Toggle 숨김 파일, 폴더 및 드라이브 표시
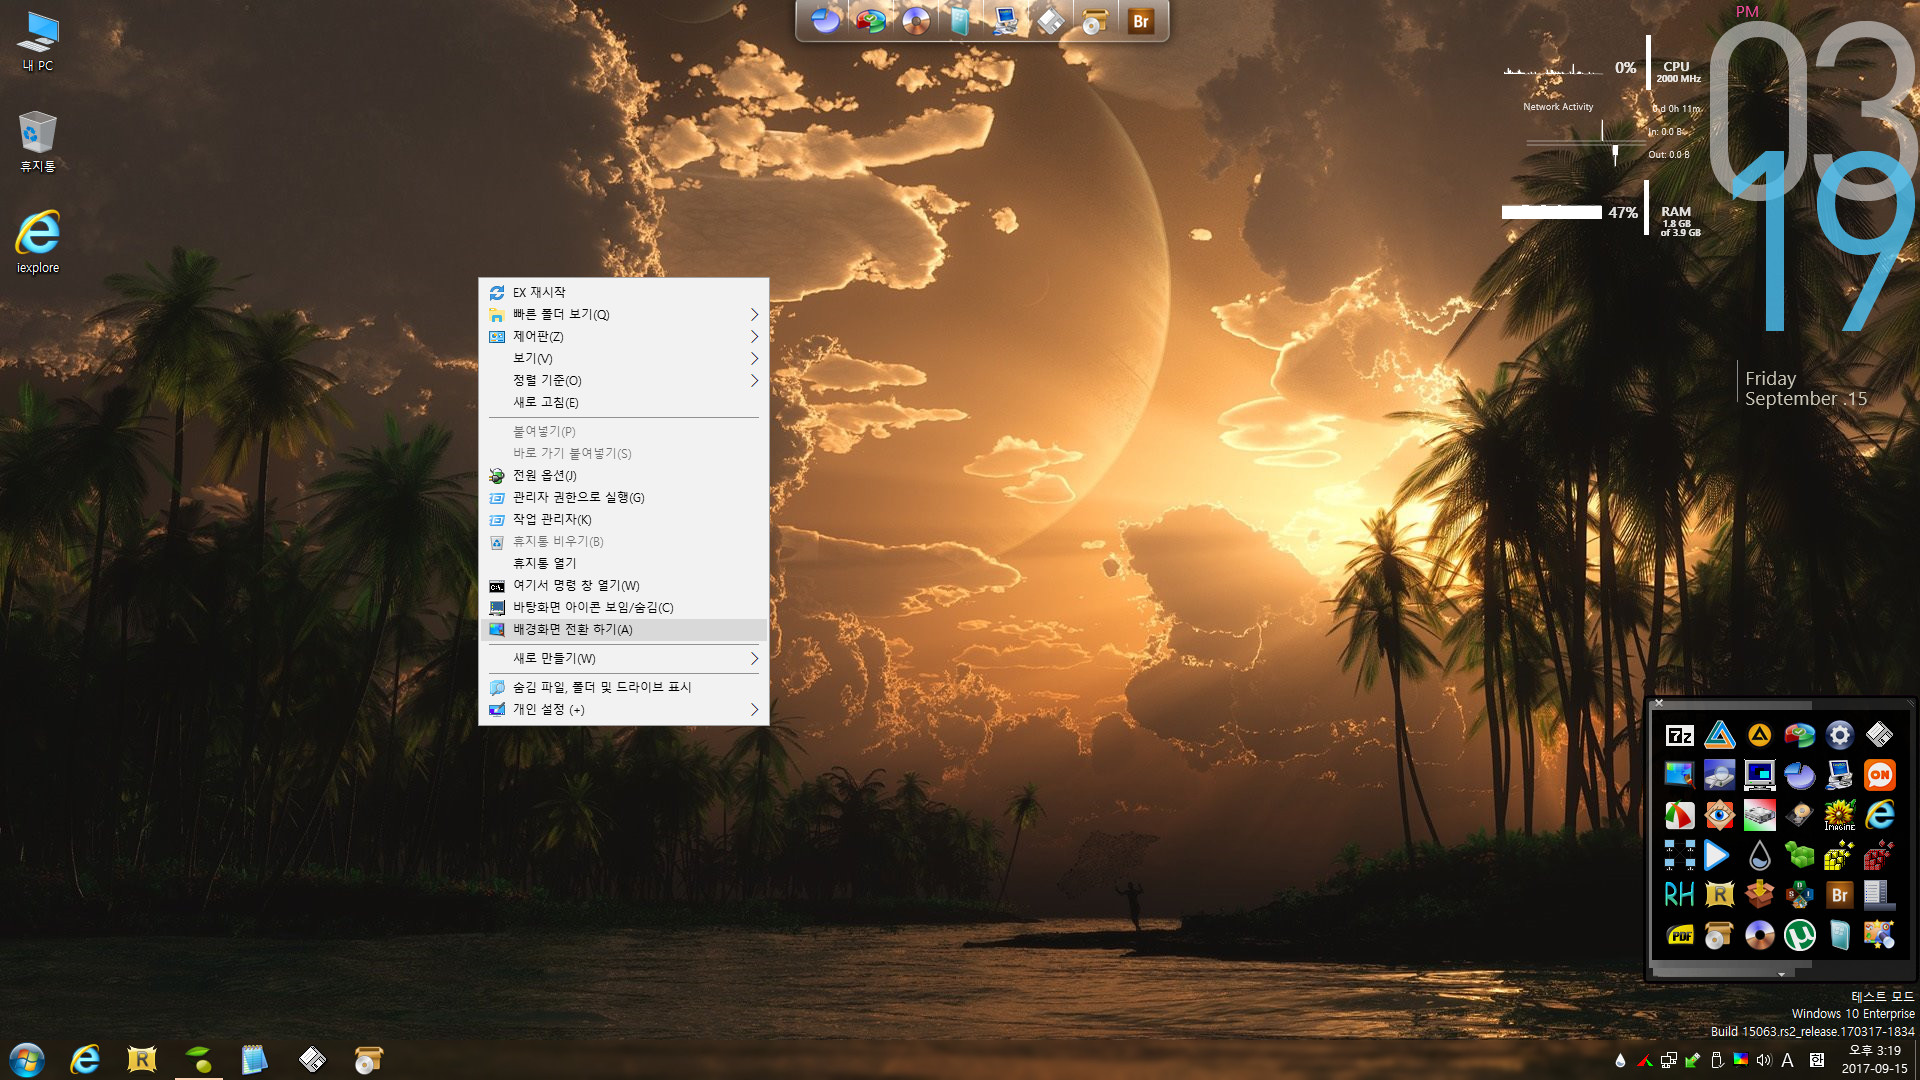The width and height of the screenshot is (1920, 1080). (x=624, y=687)
